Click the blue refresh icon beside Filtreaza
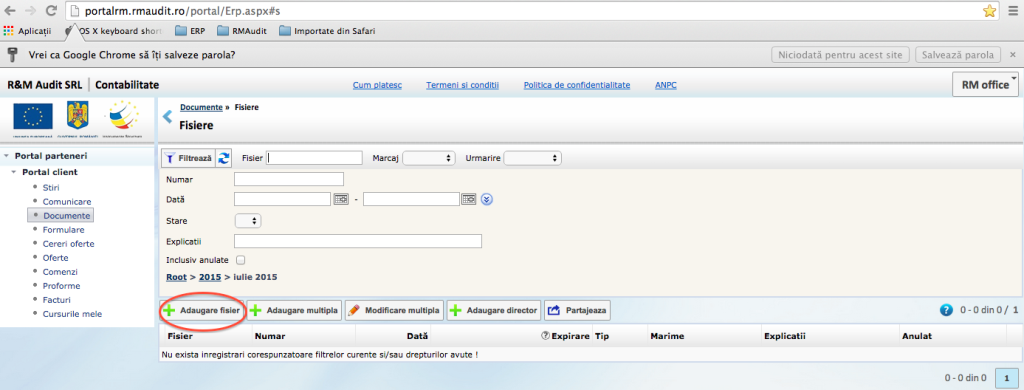Screen dimensions: 1024x390 (224, 158)
